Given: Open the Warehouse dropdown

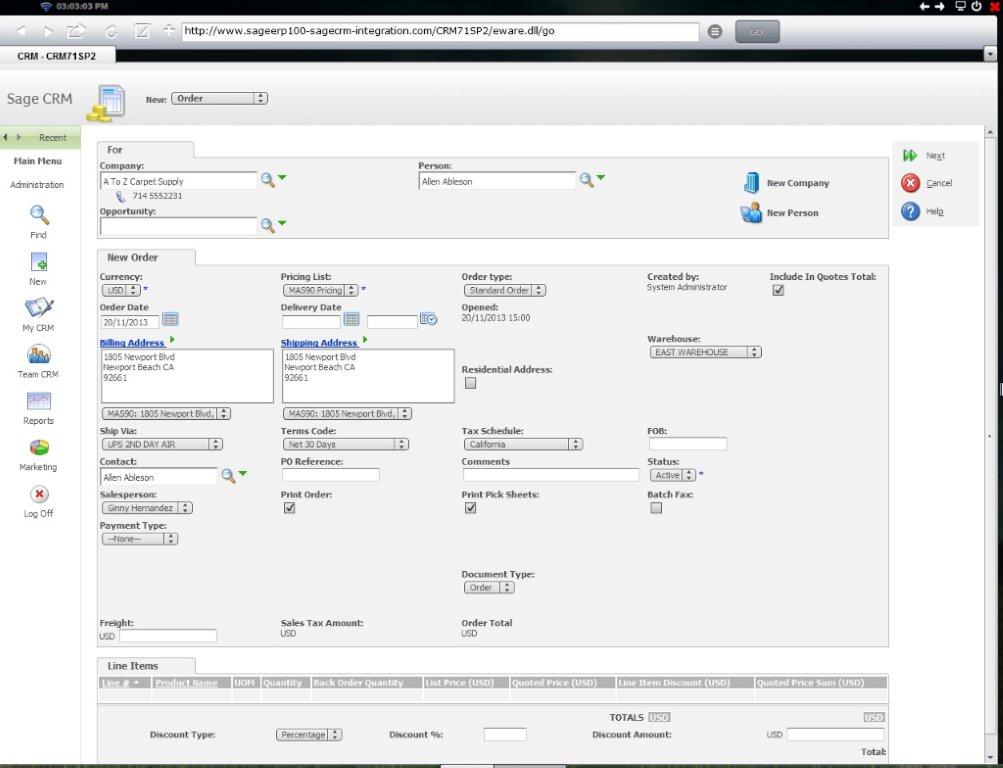Looking at the screenshot, I should (706, 352).
